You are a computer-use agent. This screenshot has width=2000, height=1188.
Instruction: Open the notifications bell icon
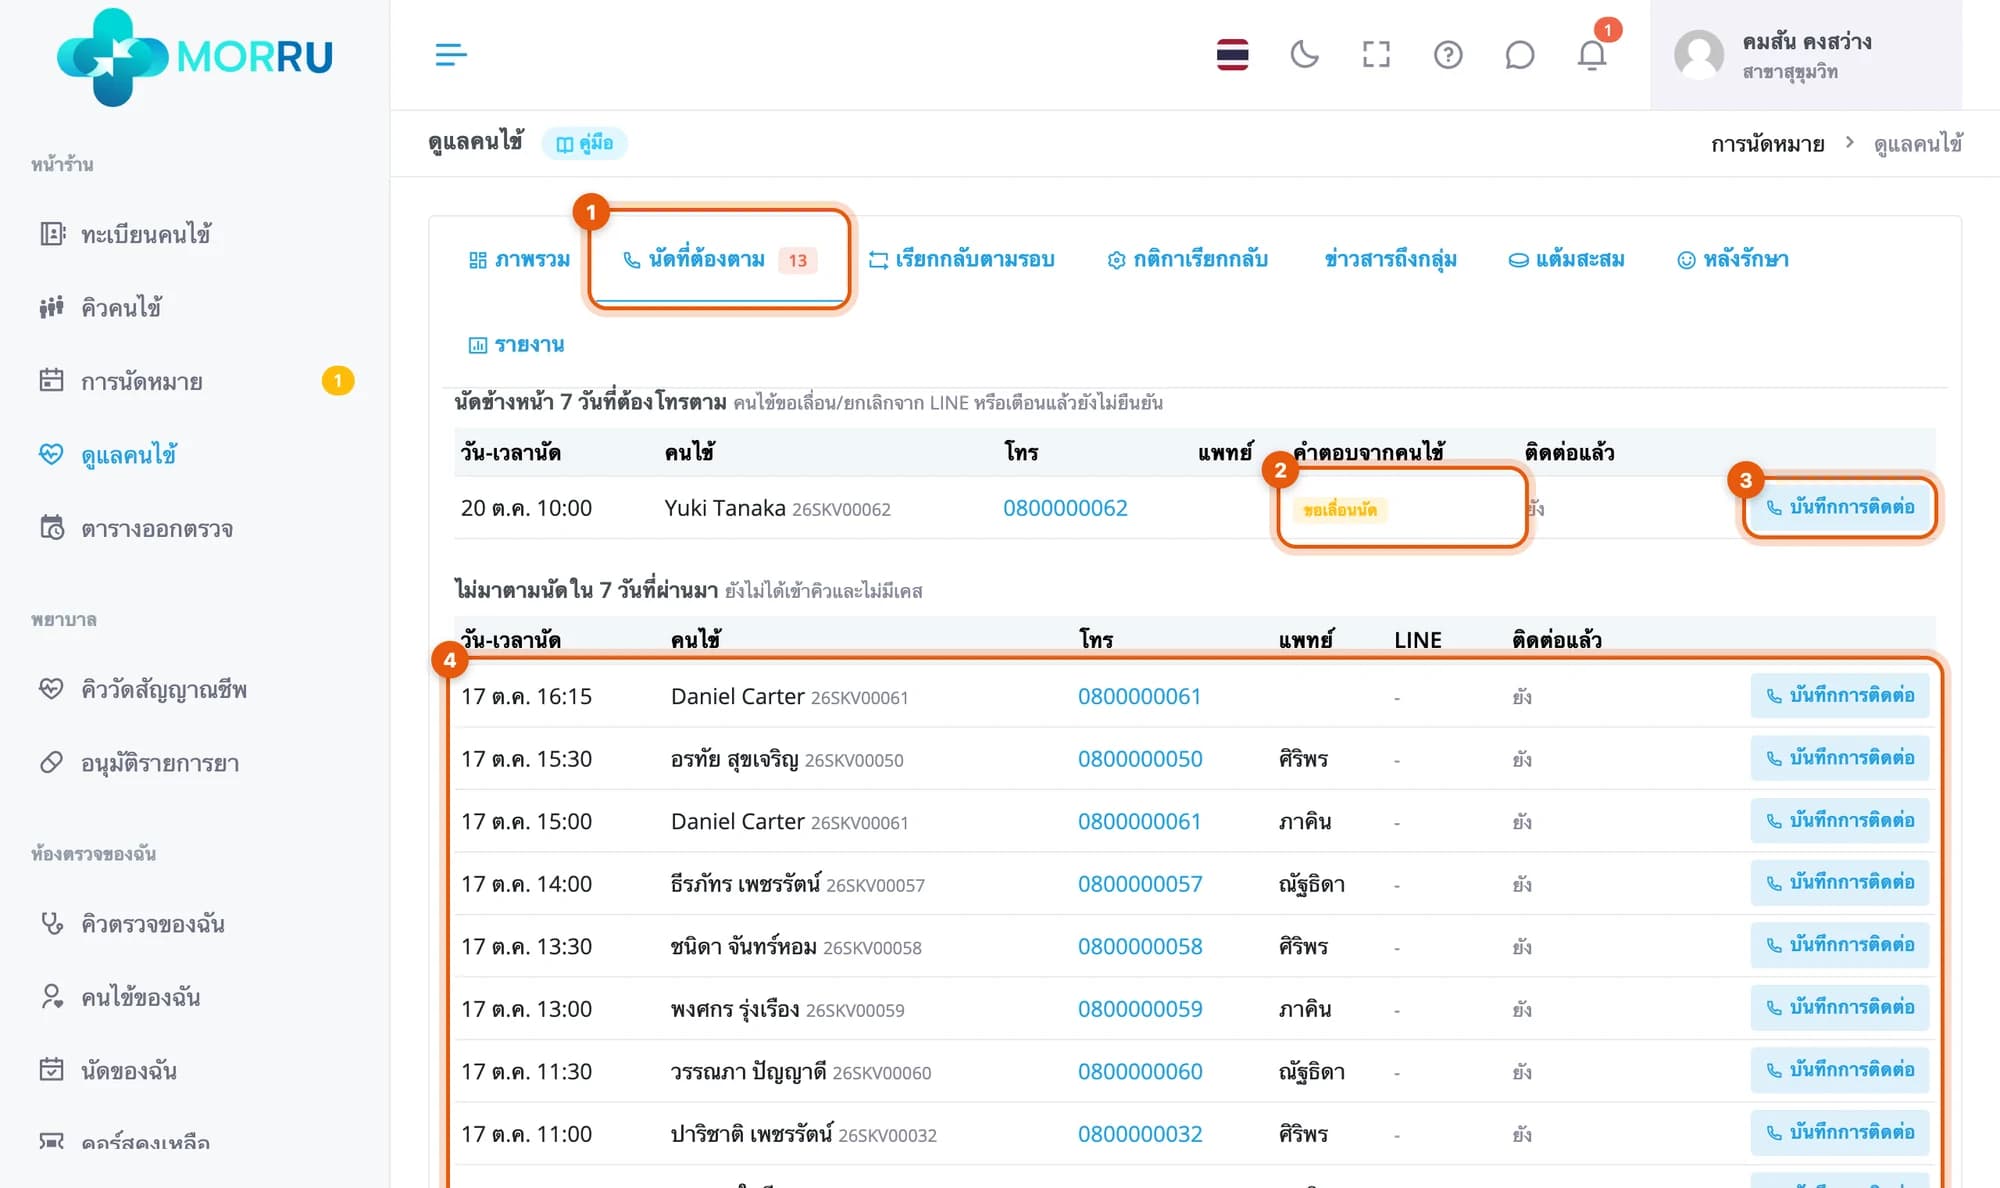pyautogui.click(x=1592, y=54)
